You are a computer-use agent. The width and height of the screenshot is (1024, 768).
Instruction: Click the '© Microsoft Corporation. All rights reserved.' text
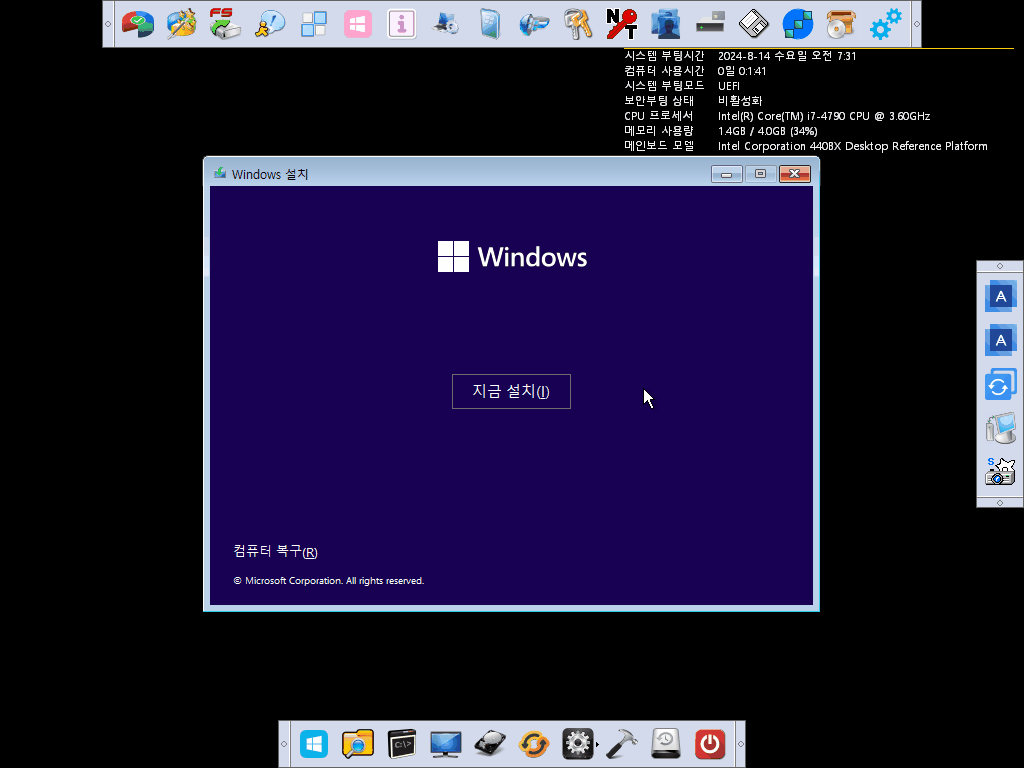click(328, 581)
